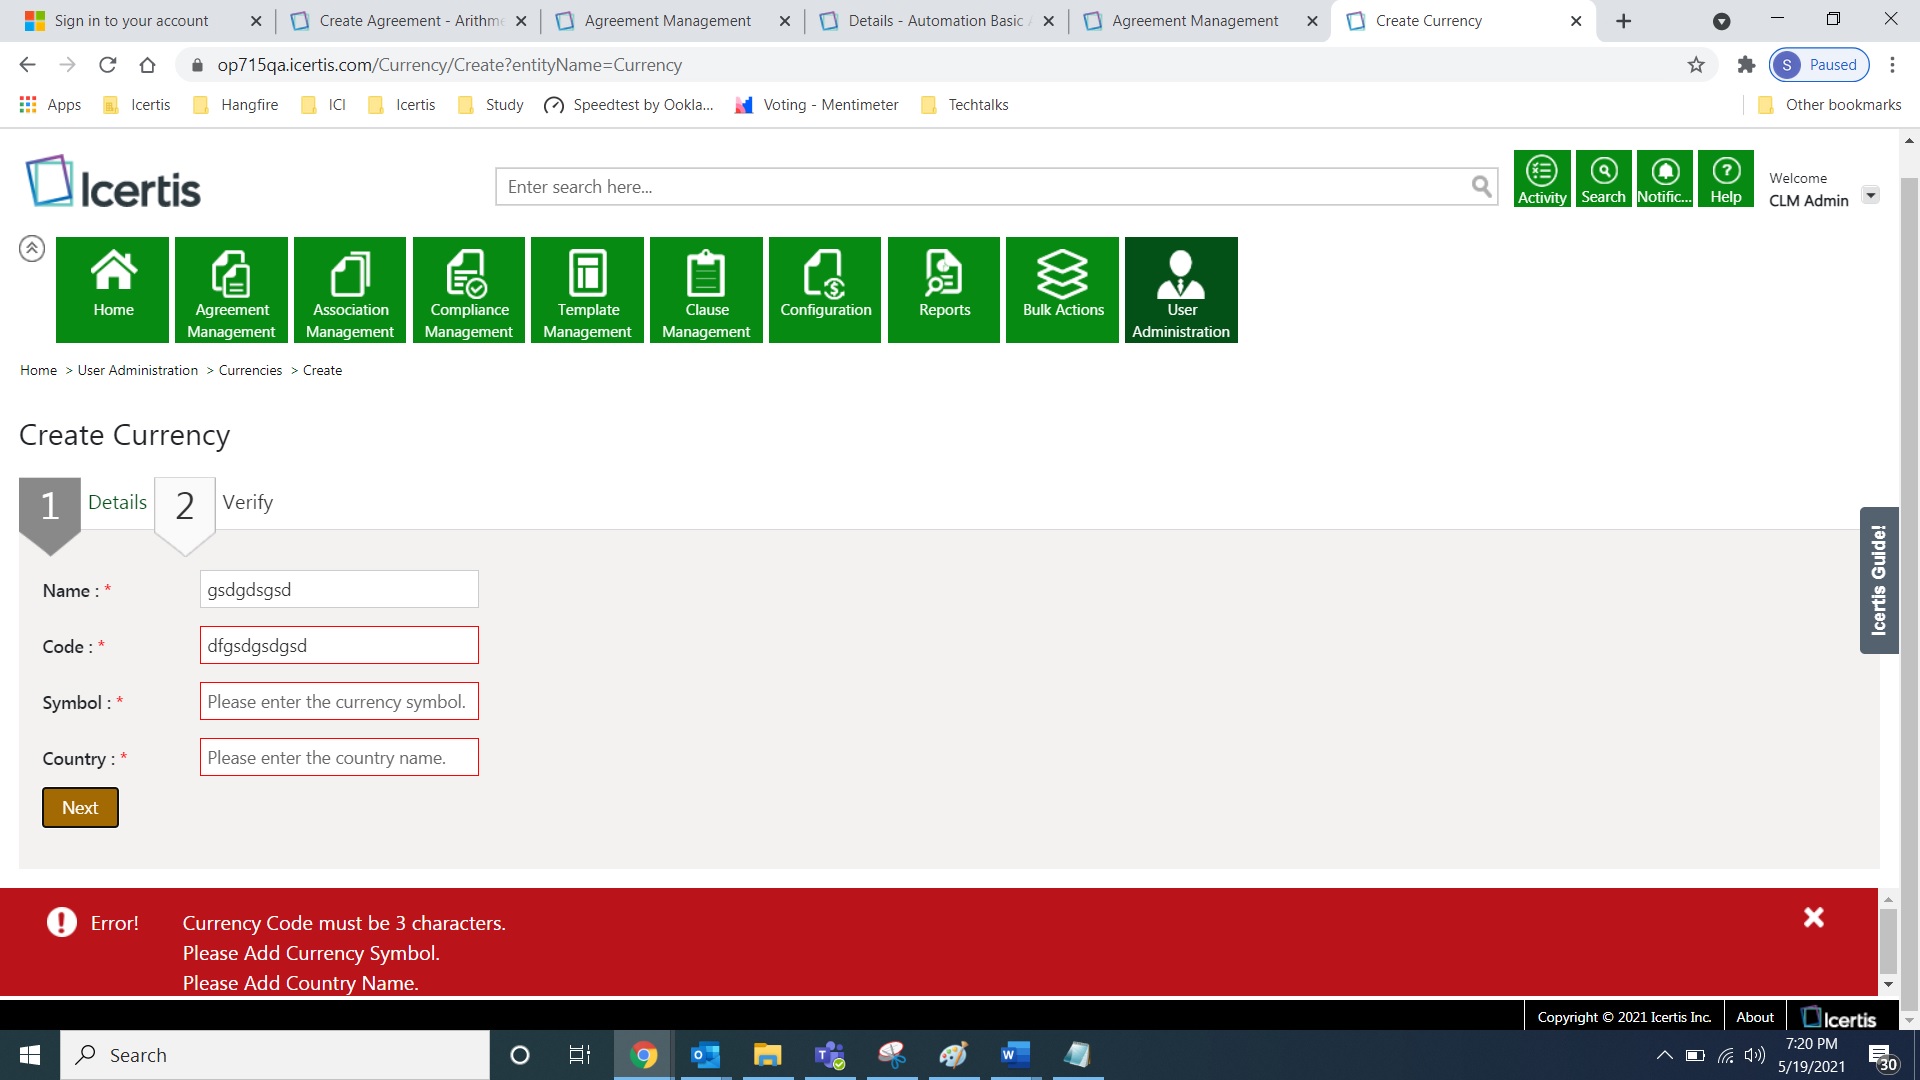Click the Icertis logo
Viewport: 1920px width, 1080px height.
coord(113,182)
